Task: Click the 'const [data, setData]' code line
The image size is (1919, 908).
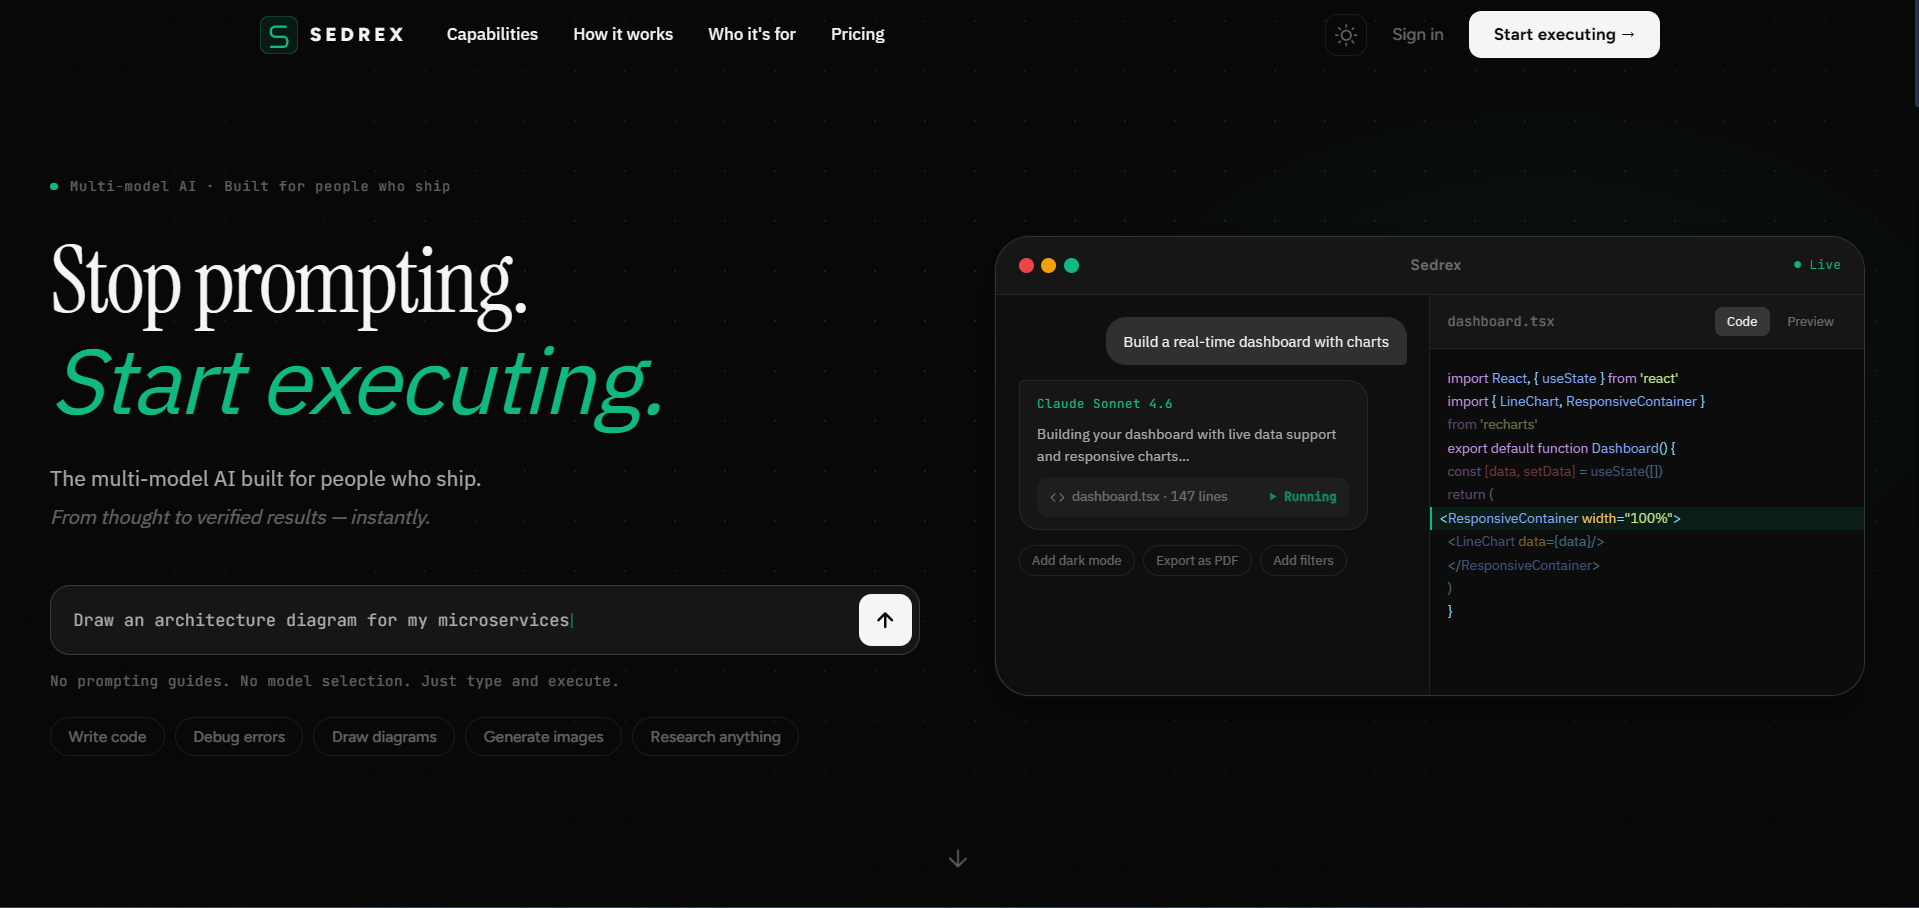Action: [x=1555, y=471]
